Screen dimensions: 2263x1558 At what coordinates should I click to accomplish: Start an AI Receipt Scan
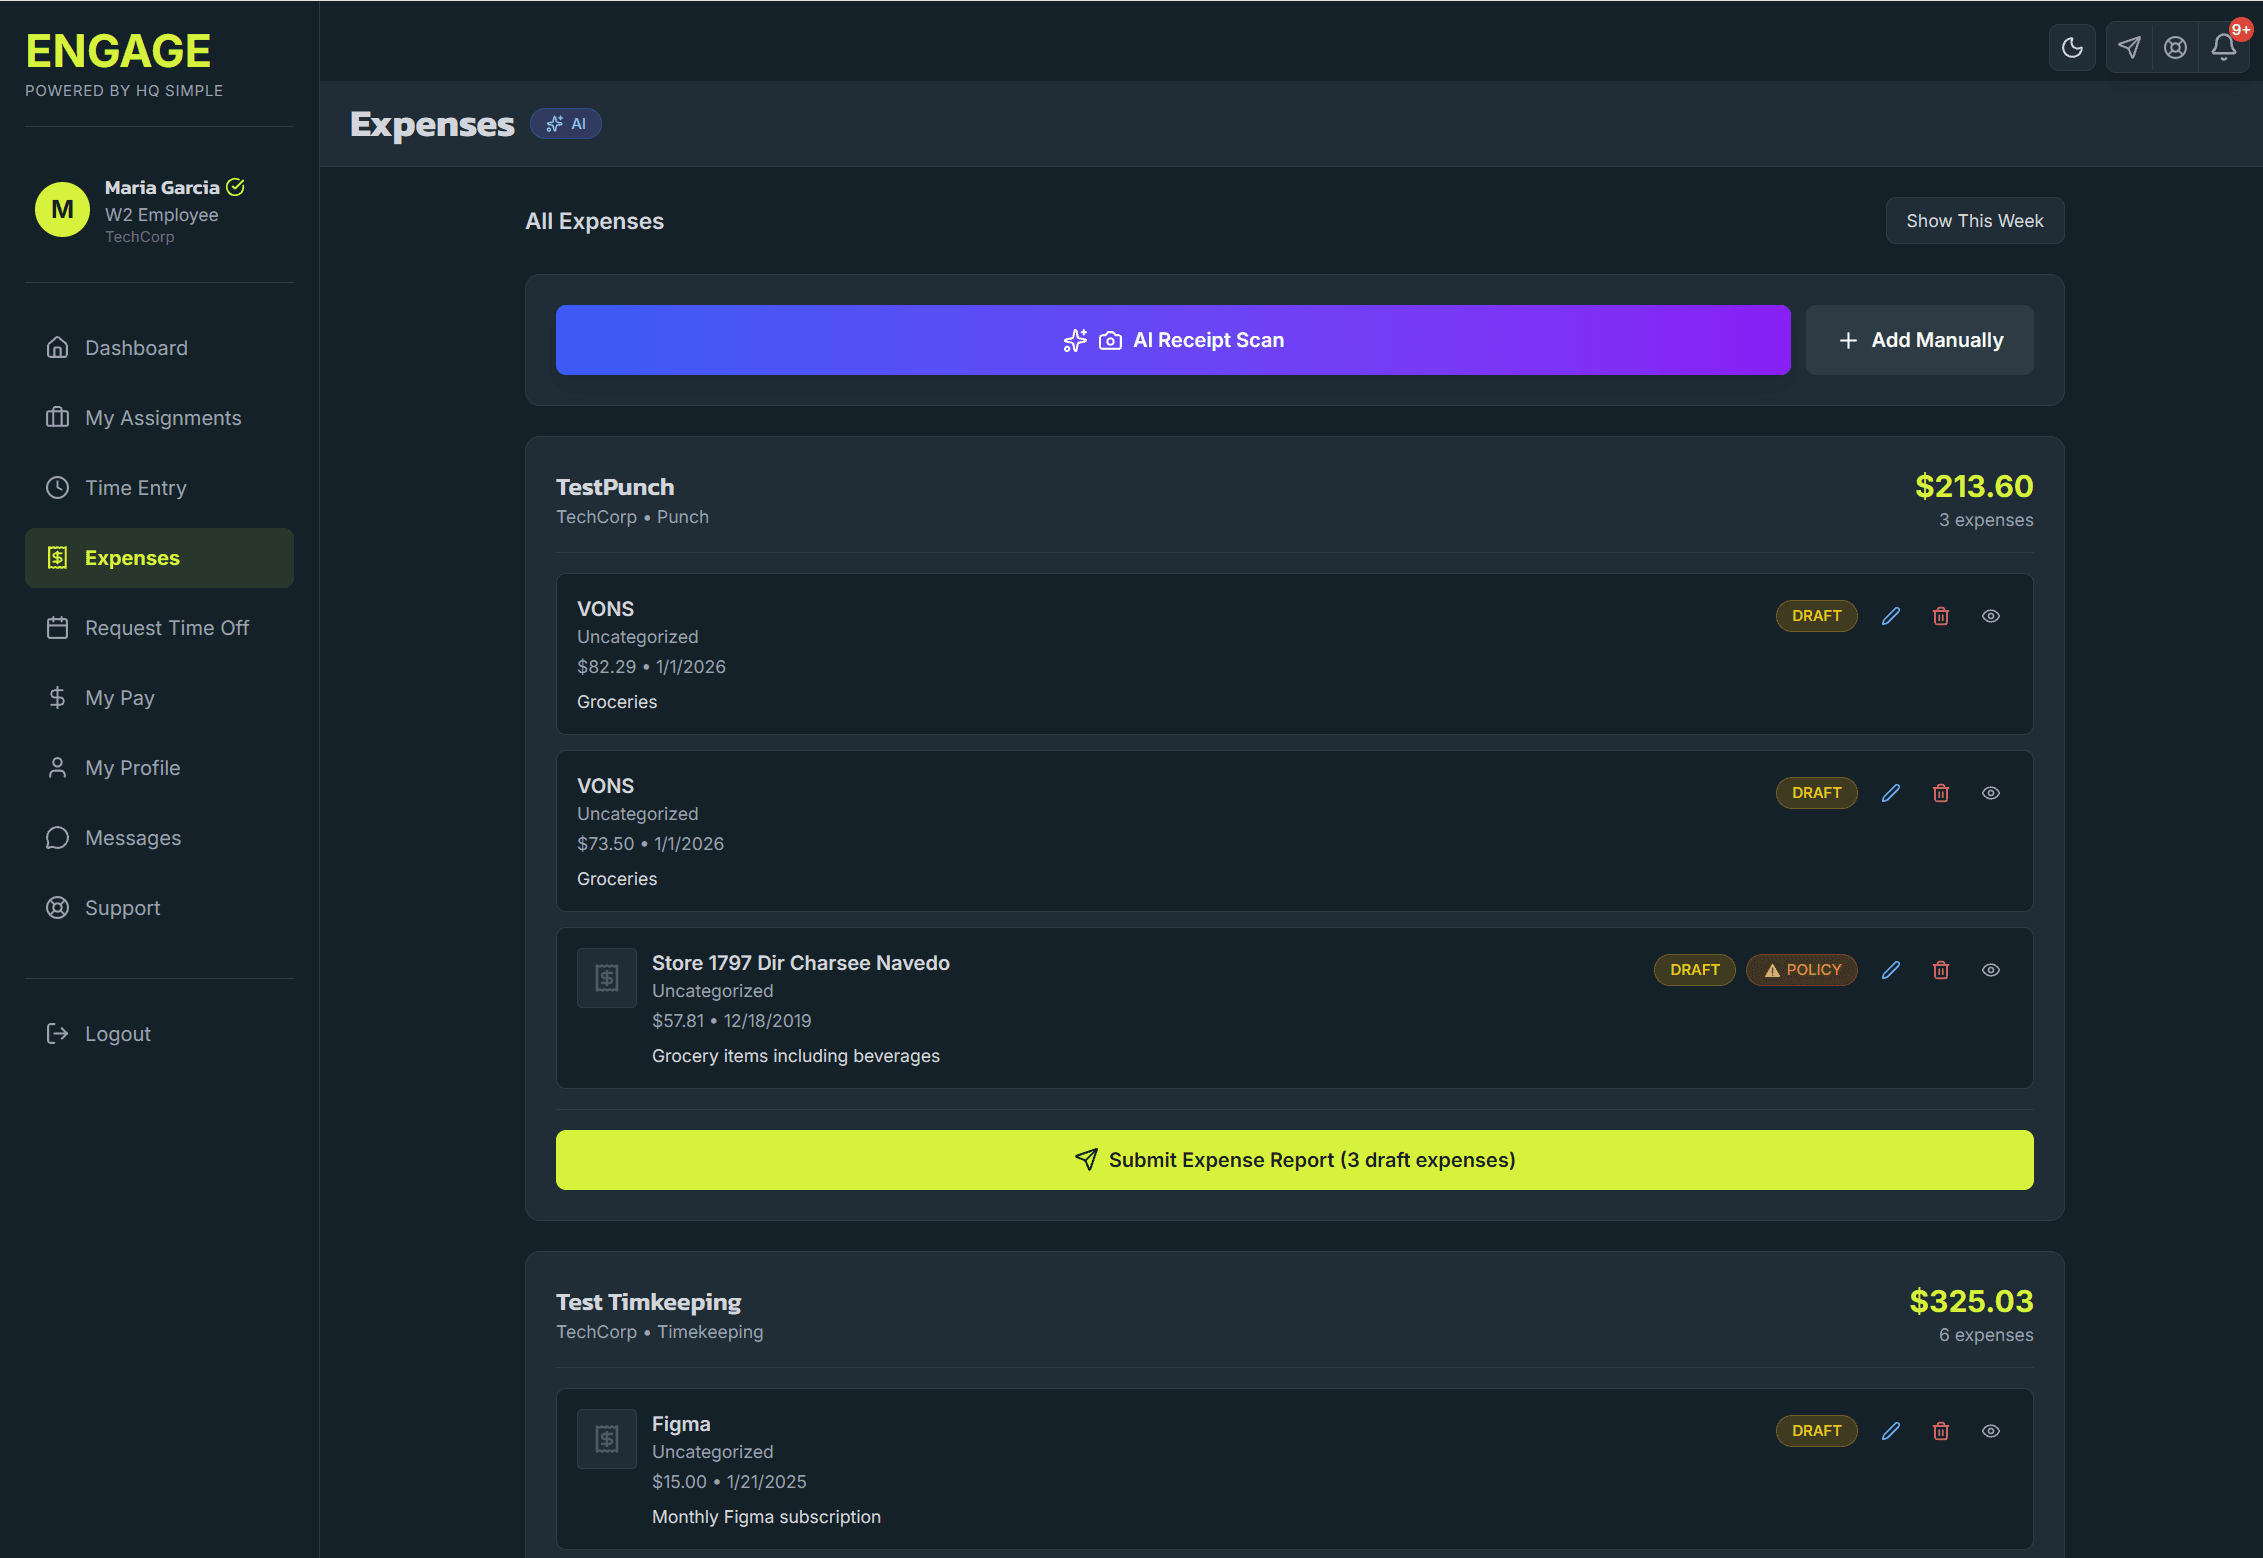(1173, 340)
